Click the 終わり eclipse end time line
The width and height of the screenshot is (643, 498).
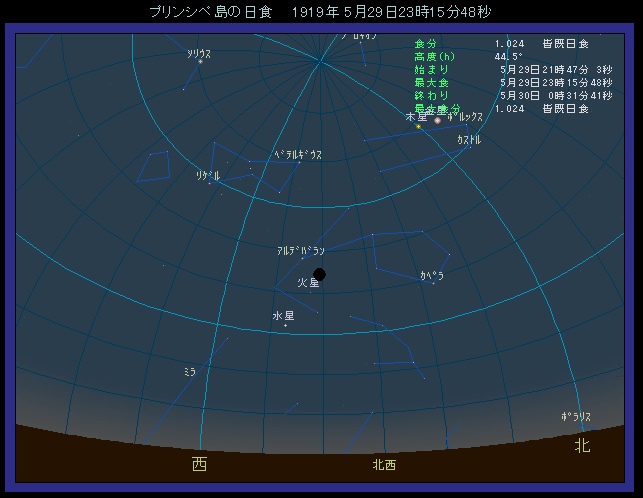pos(500,96)
